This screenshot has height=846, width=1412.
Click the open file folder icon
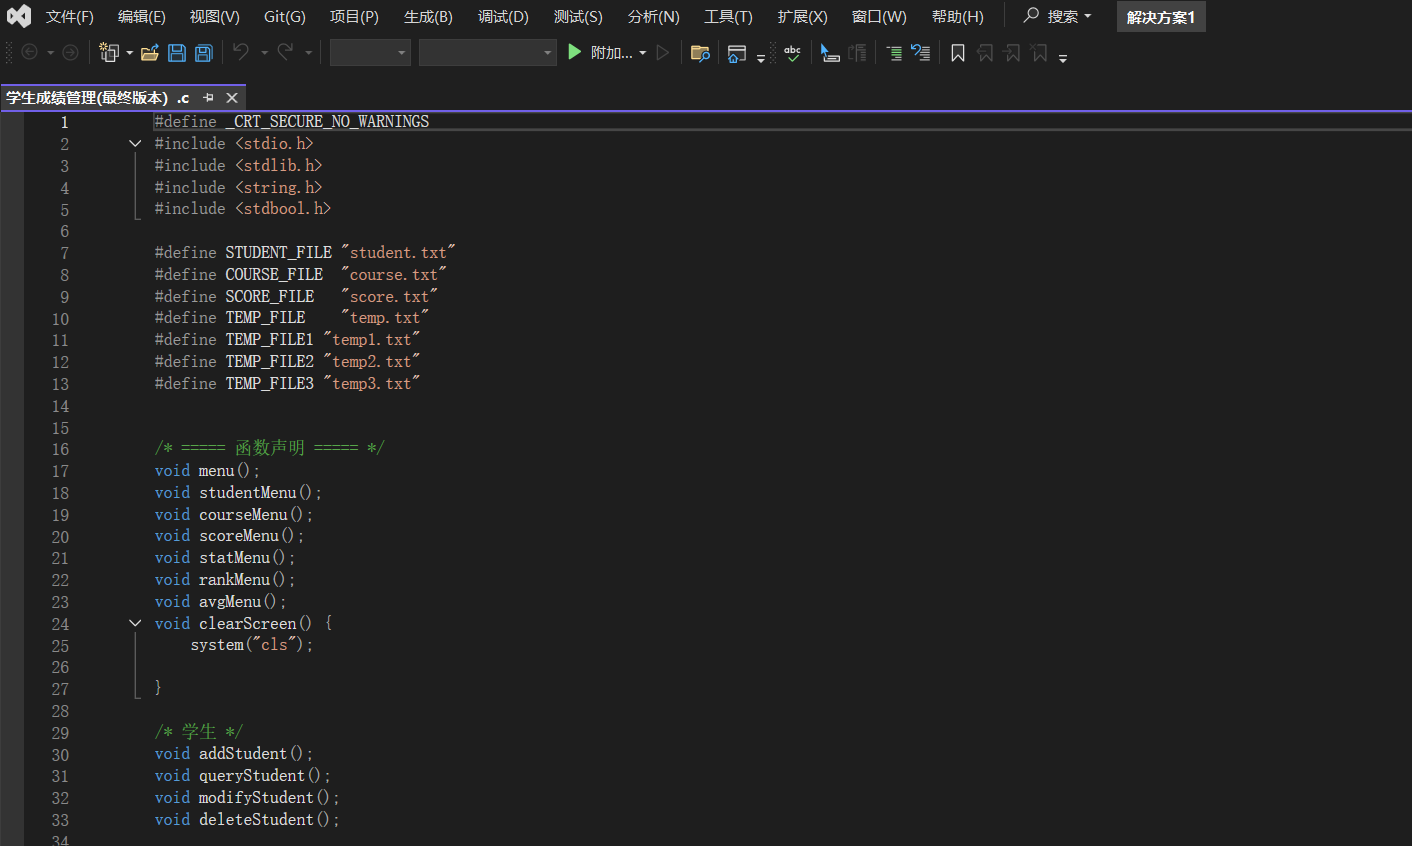(x=150, y=53)
